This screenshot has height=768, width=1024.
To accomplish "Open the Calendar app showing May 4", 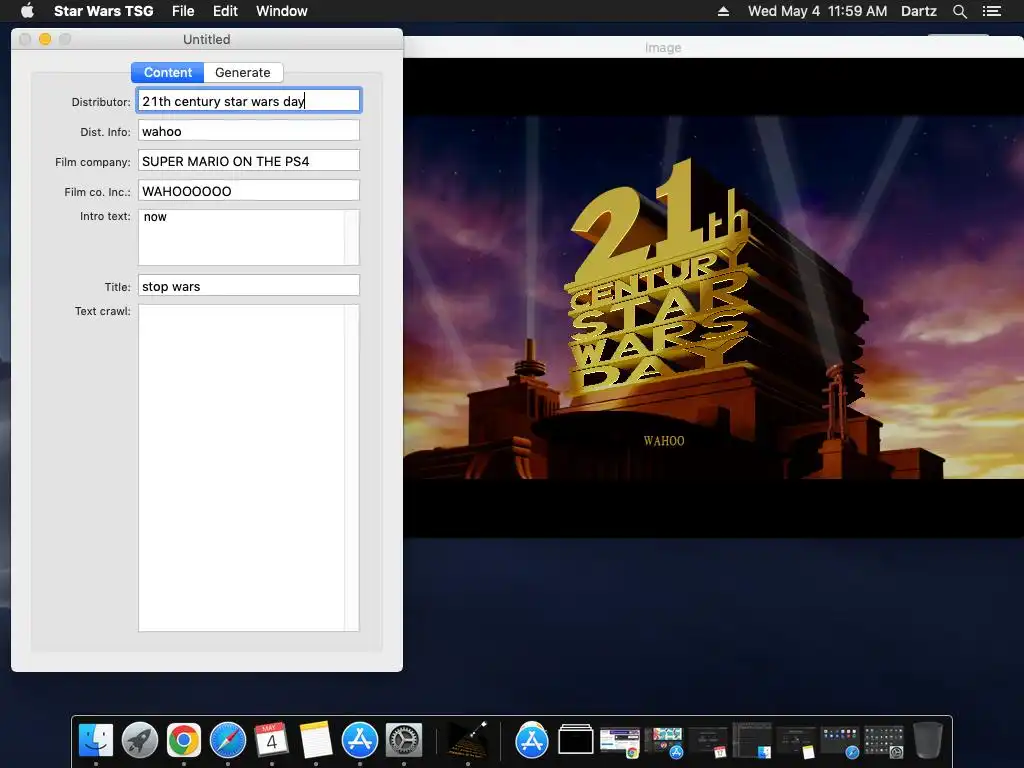I will click(x=272, y=740).
